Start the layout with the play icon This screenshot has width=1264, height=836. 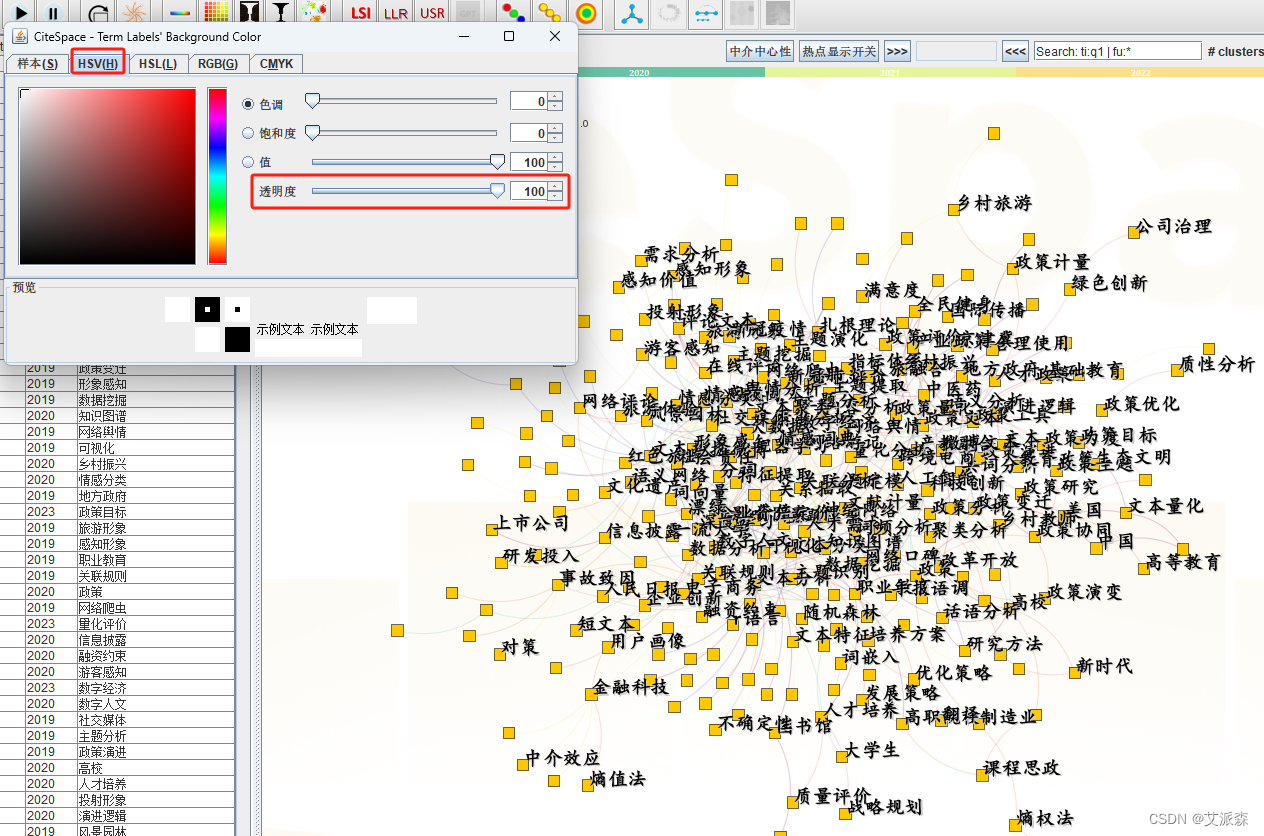(22, 13)
